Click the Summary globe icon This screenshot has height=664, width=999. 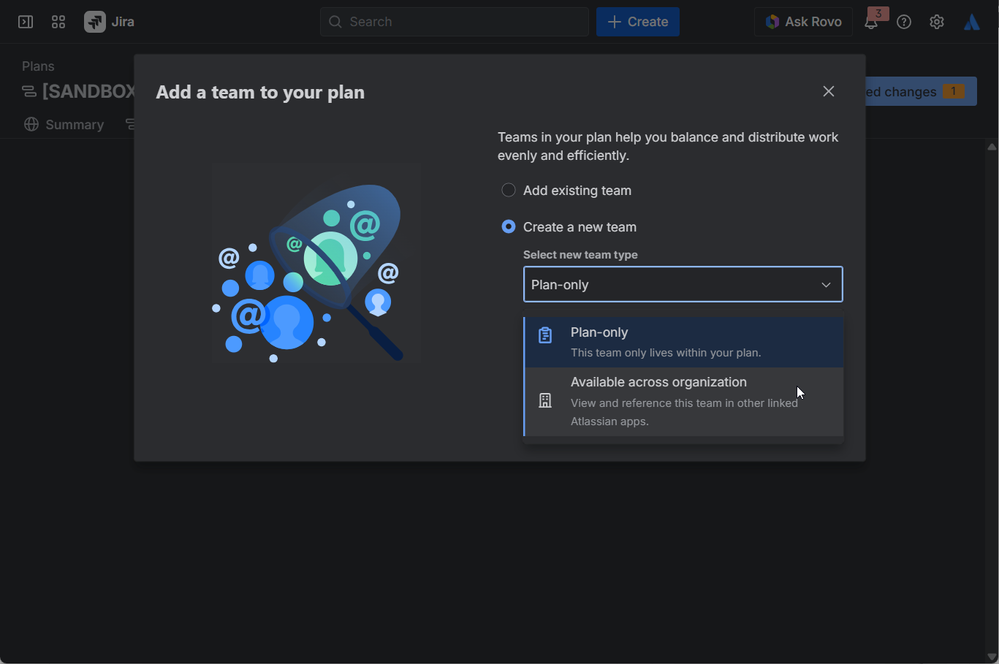pyautogui.click(x=31, y=124)
